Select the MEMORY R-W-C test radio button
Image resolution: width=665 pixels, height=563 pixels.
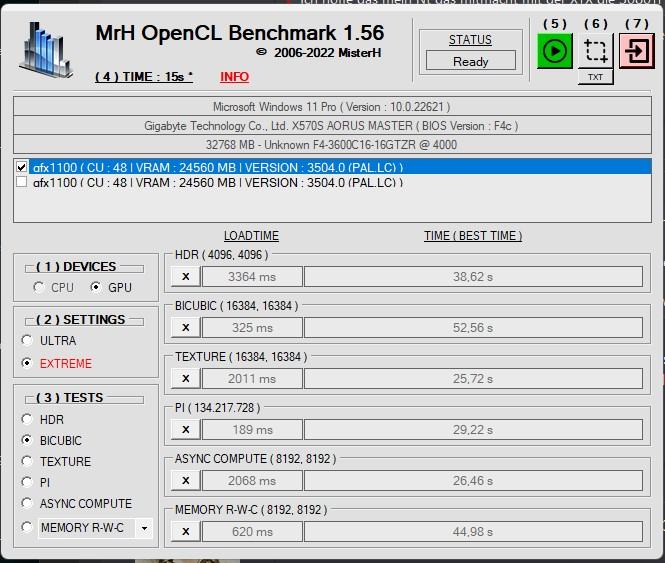pyautogui.click(x=27, y=527)
